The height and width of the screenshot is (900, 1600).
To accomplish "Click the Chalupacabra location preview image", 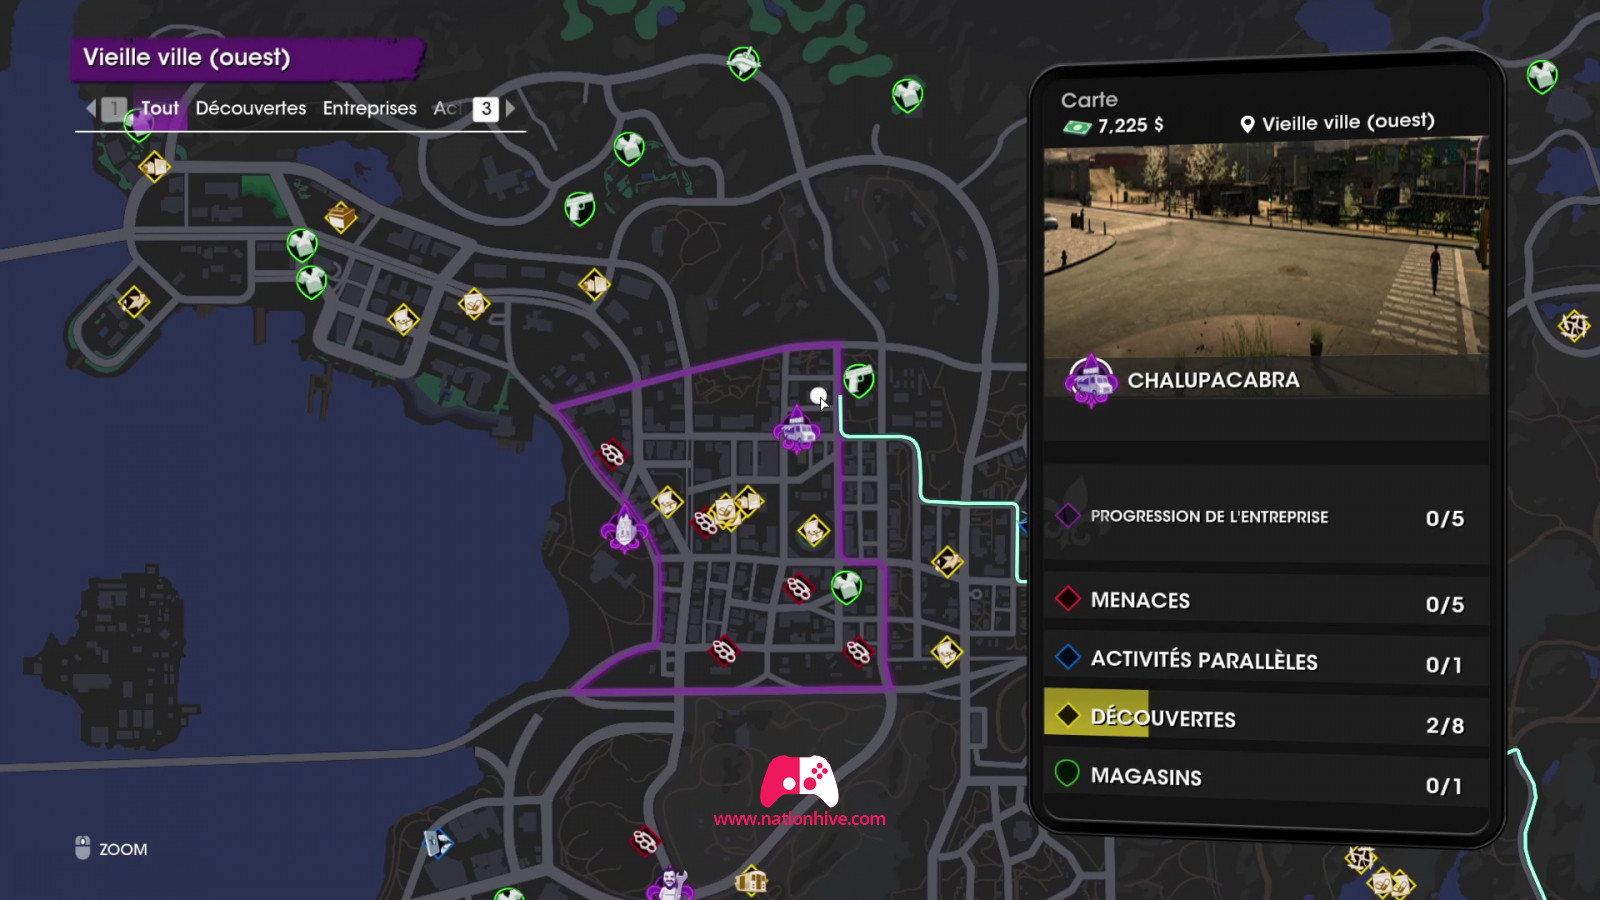I will [x=1266, y=250].
